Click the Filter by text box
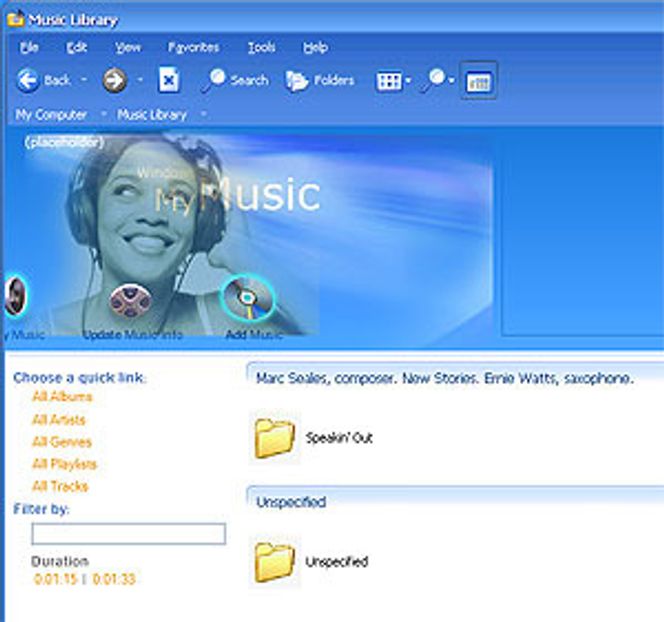 pos(128,534)
